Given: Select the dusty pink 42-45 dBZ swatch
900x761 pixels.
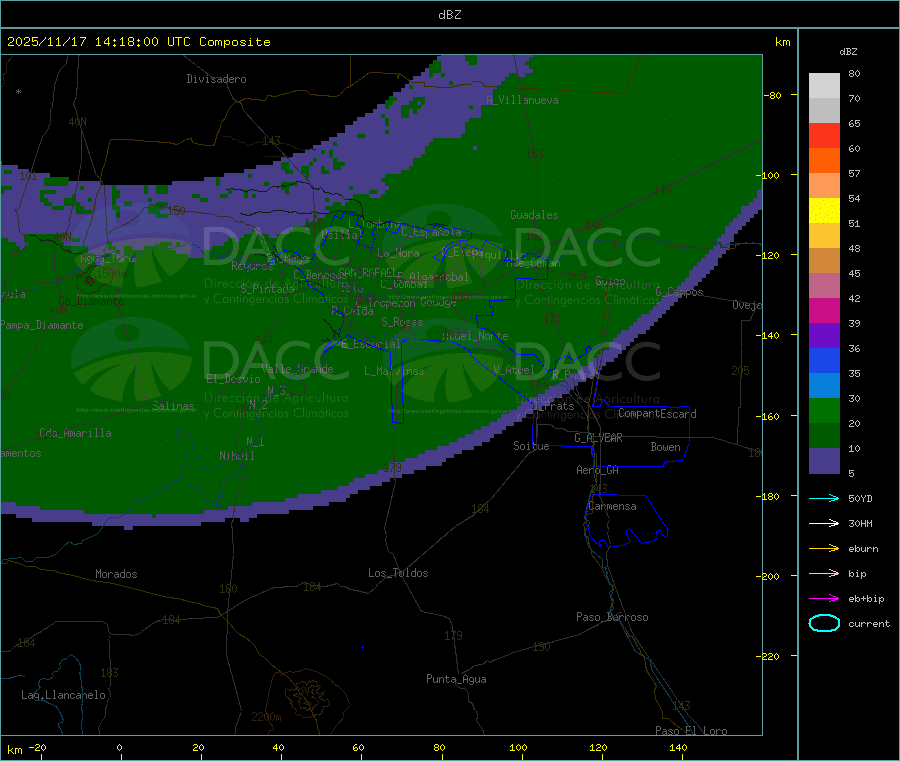Looking at the screenshot, I should [824, 286].
